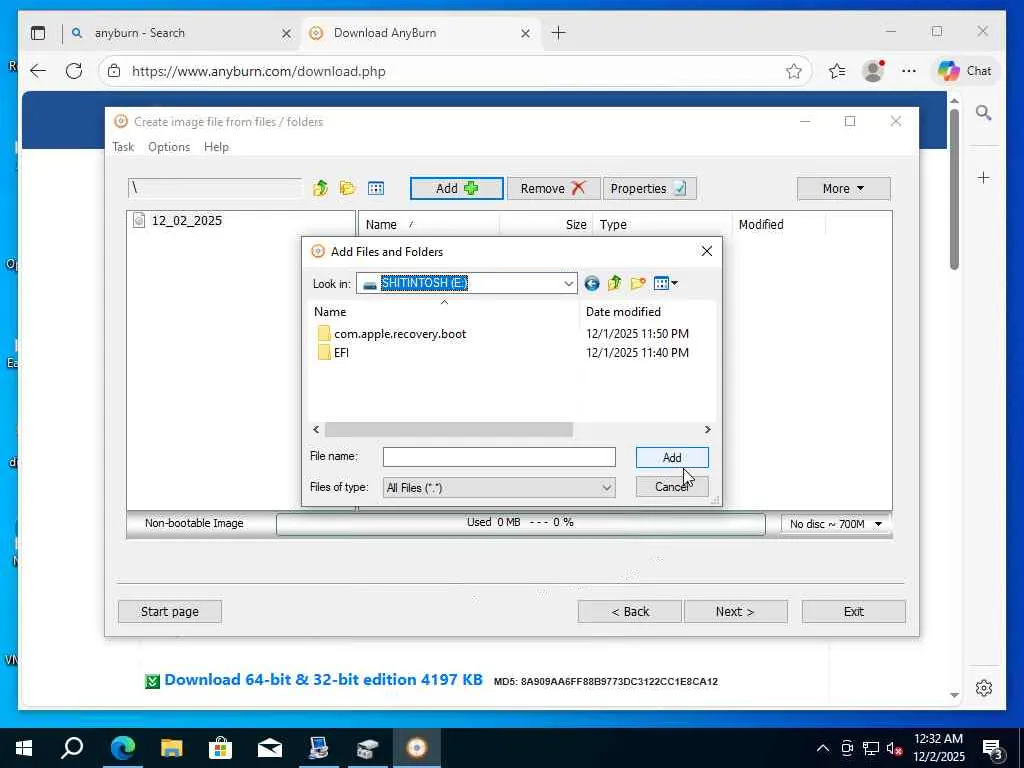Click the go-back icon in Add Files dialog
Viewport: 1024px width, 768px height.
pyautogui.click(x=592, y=283)
